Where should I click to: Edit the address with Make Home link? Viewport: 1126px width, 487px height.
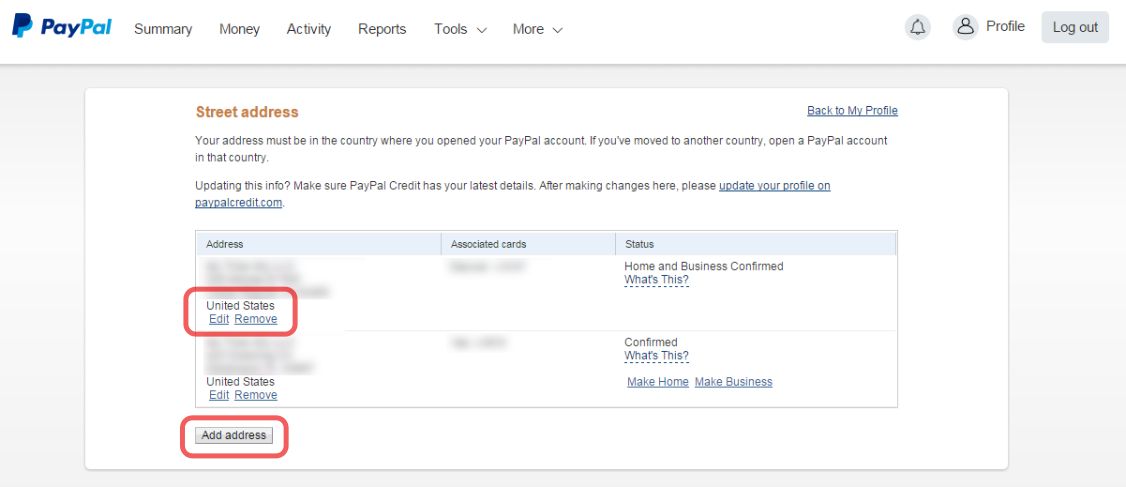coord(219,395)
